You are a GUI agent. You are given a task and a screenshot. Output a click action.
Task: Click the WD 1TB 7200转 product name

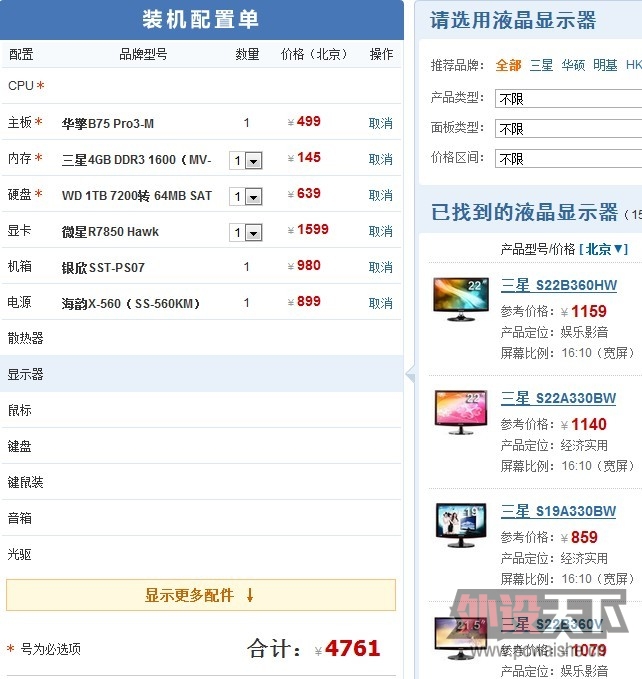tap(137, 196)
